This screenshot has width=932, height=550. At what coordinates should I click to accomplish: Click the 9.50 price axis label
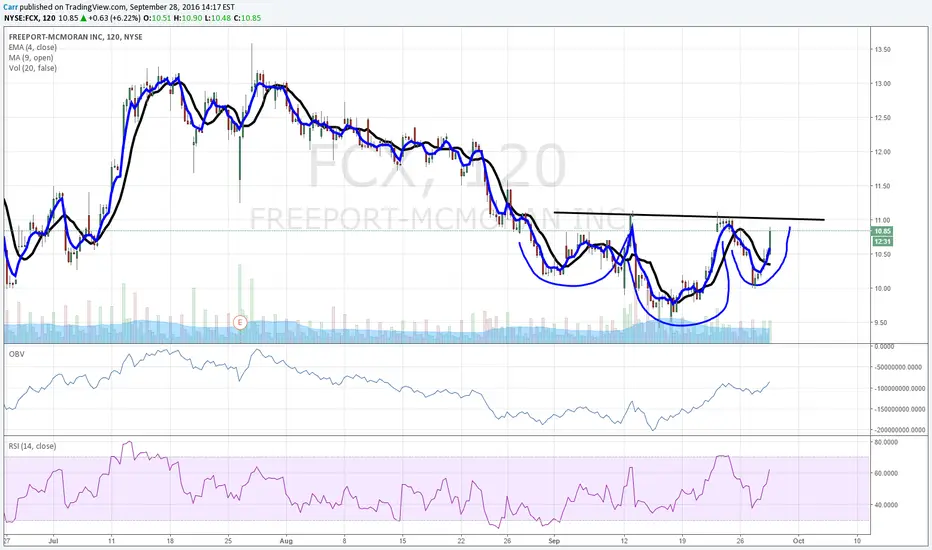(x=883, y=323)
